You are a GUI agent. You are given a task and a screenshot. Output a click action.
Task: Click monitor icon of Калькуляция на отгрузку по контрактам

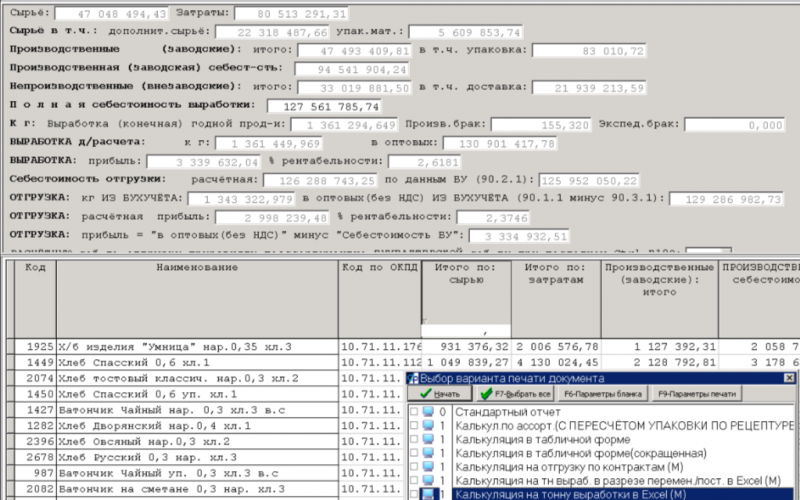[428, 467]
